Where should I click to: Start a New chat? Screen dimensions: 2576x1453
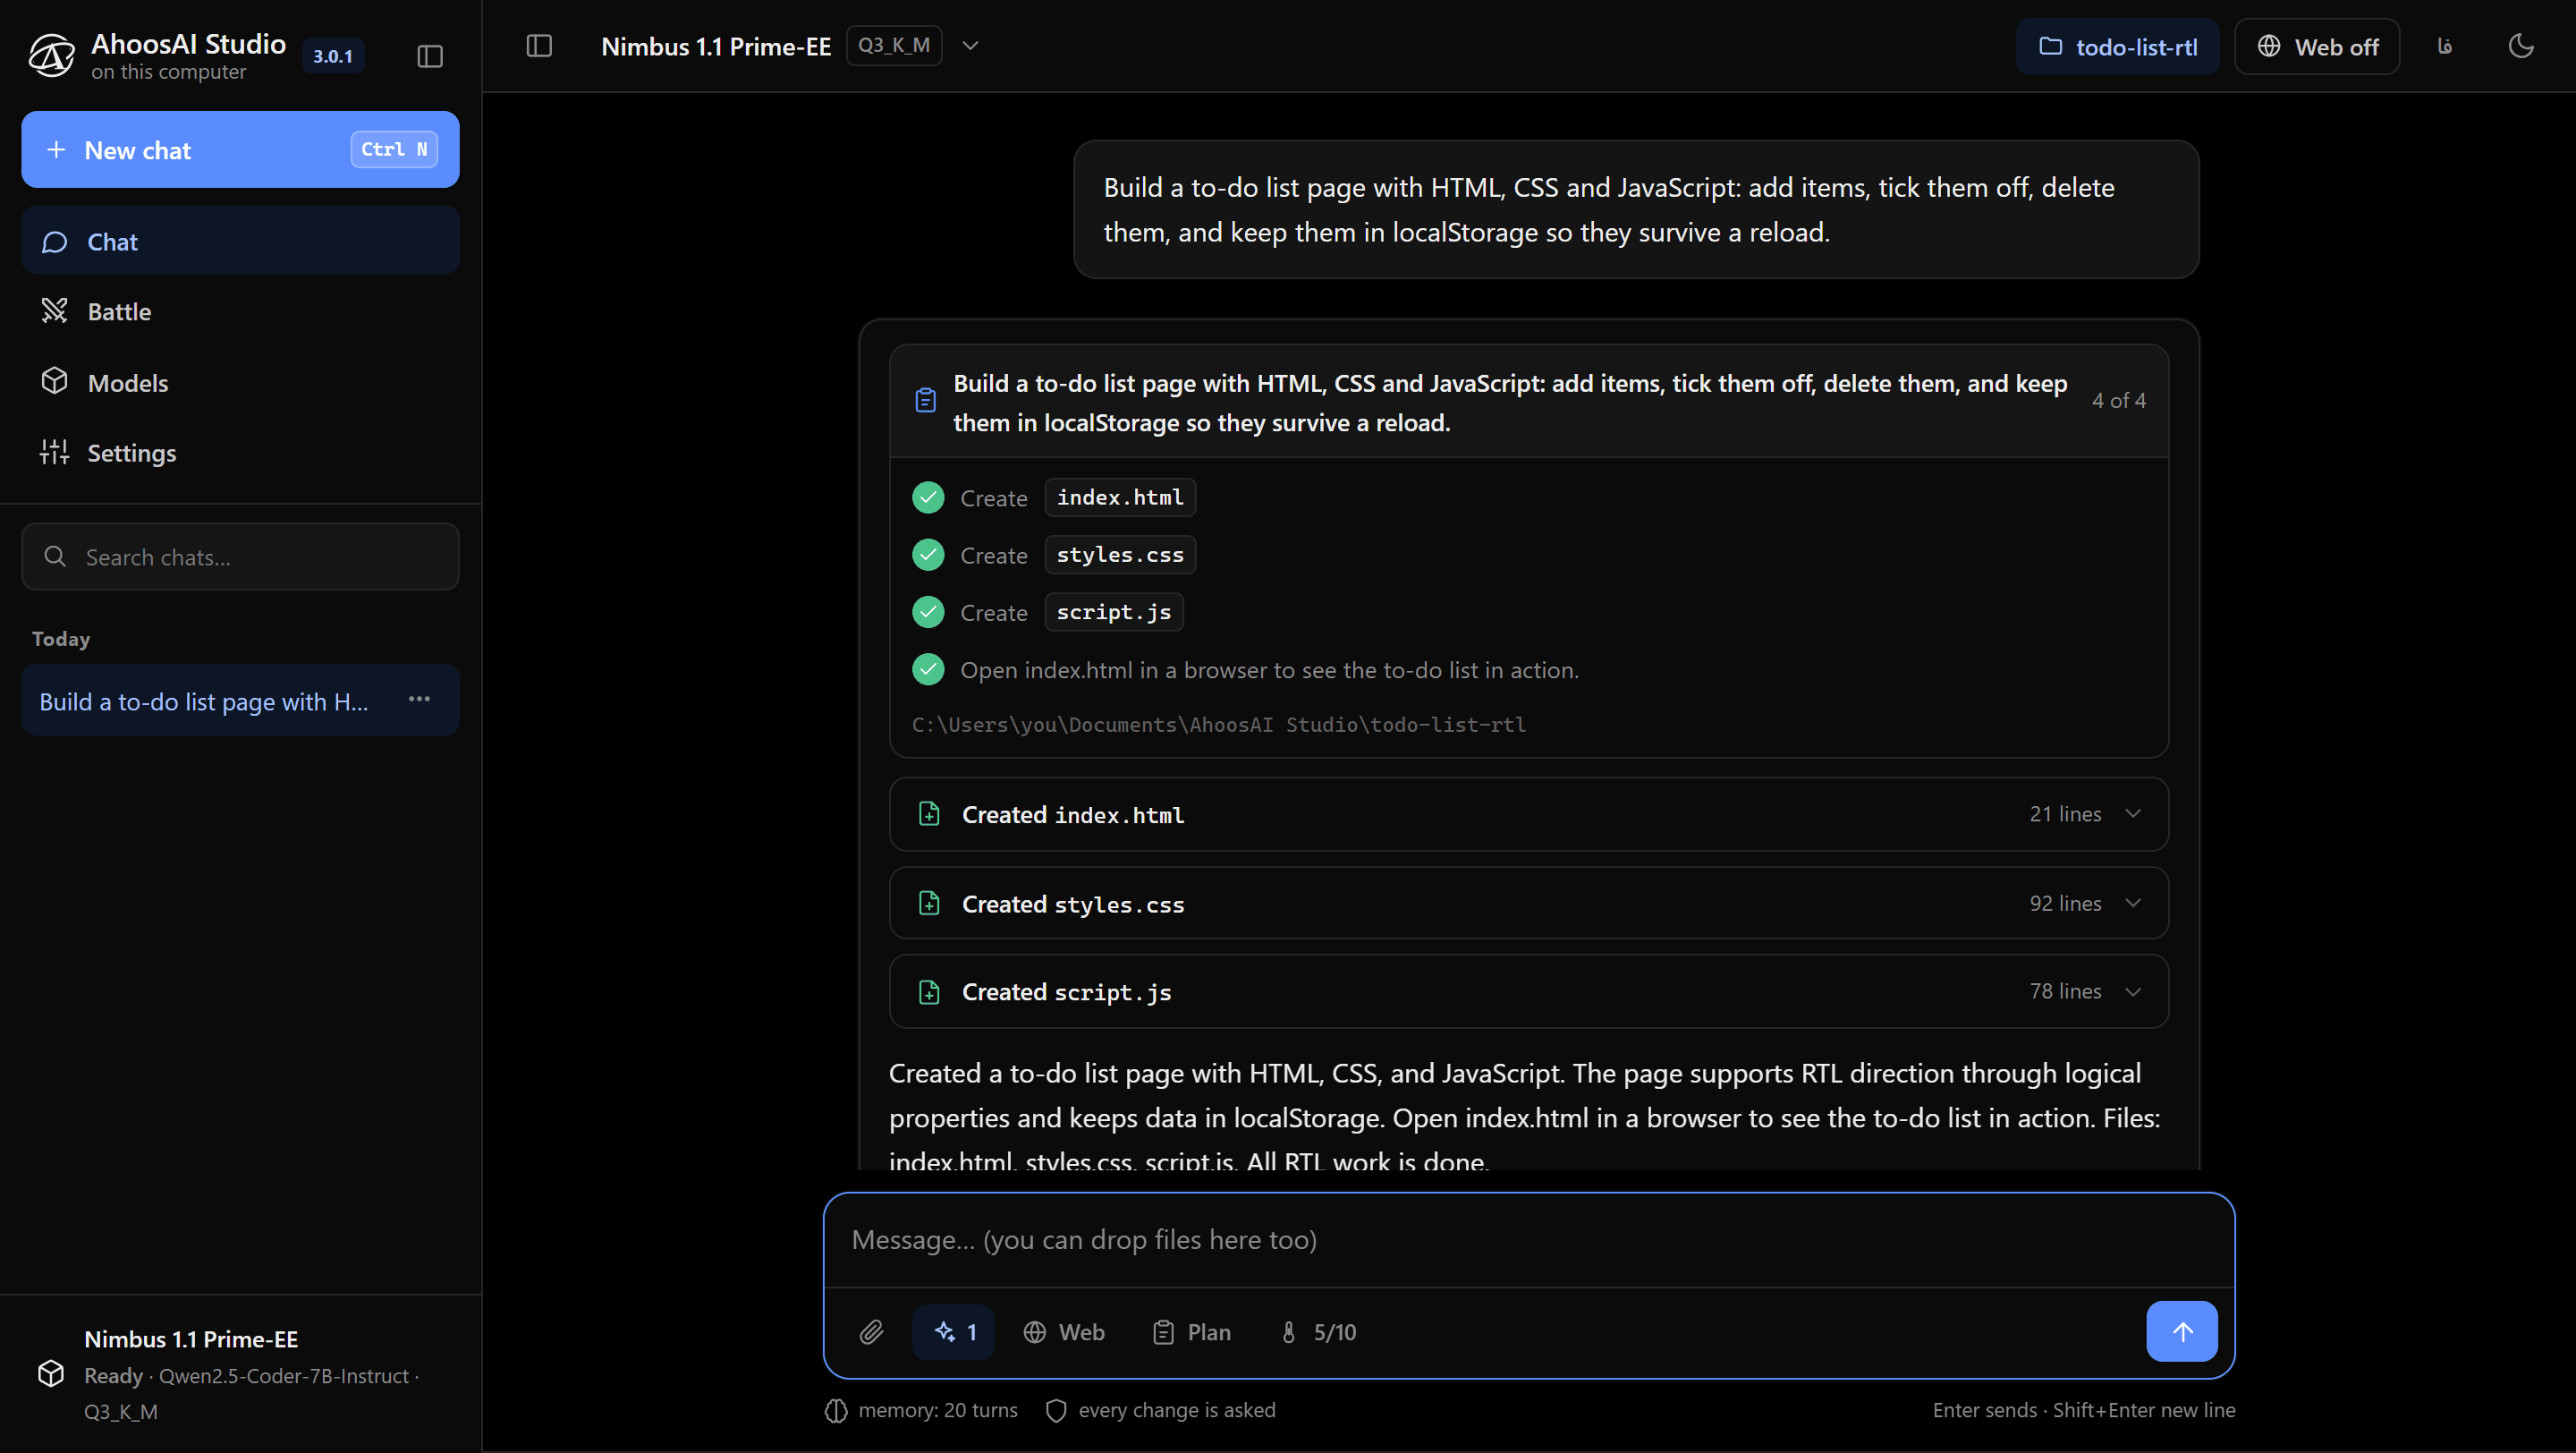(x=240, y=149)
